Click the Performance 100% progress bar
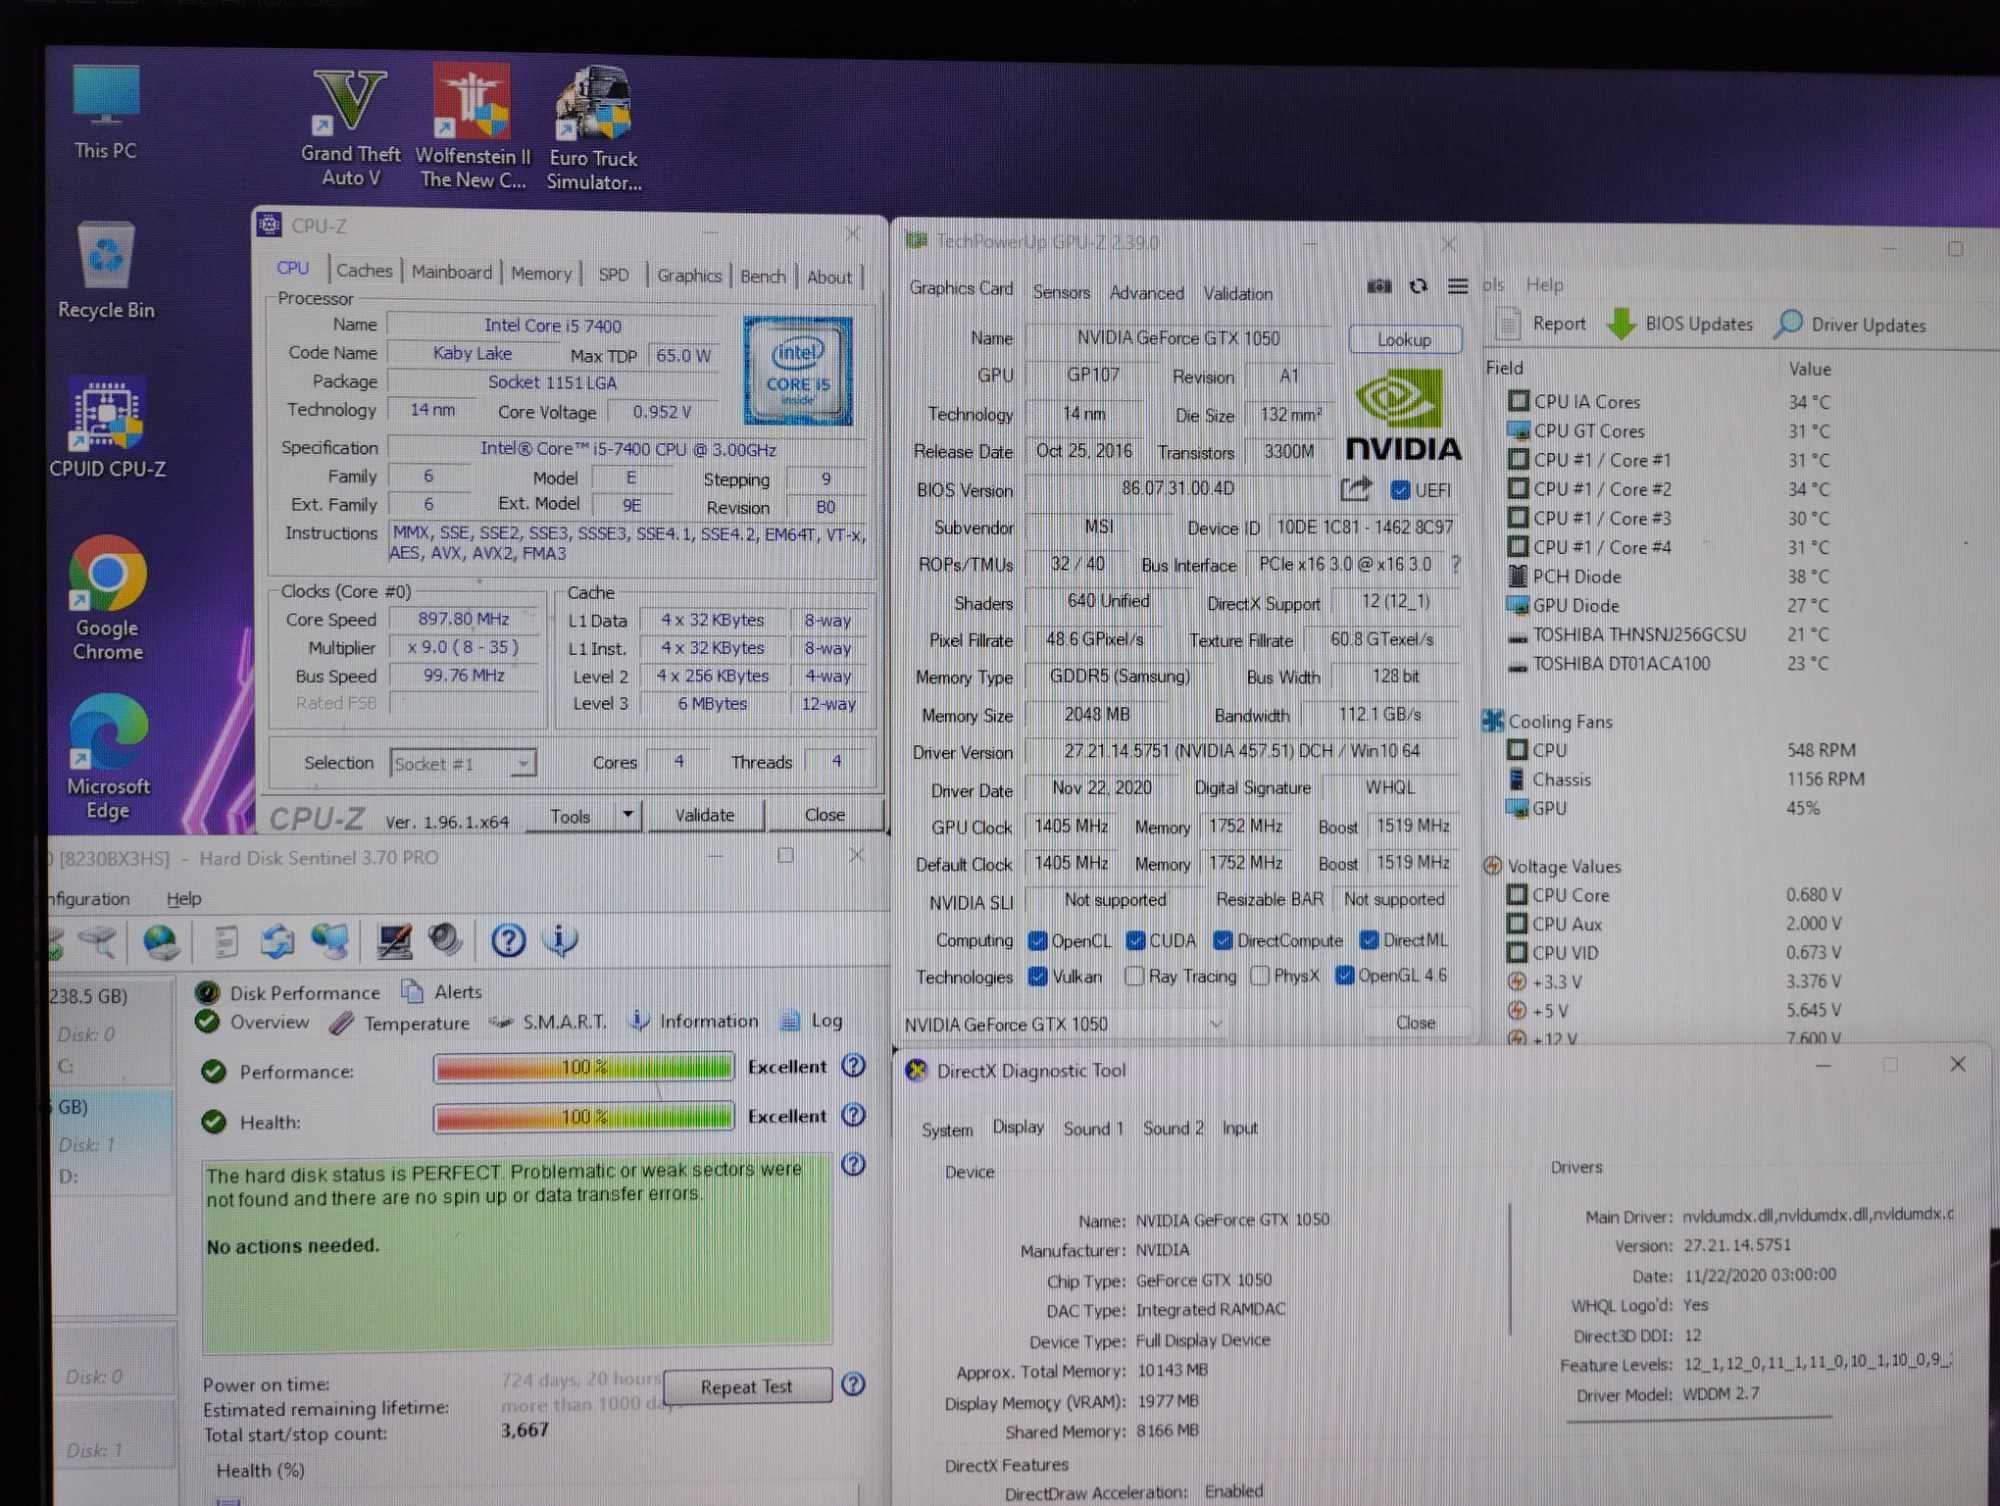 pyautogui.click(x=584, y=1067)
